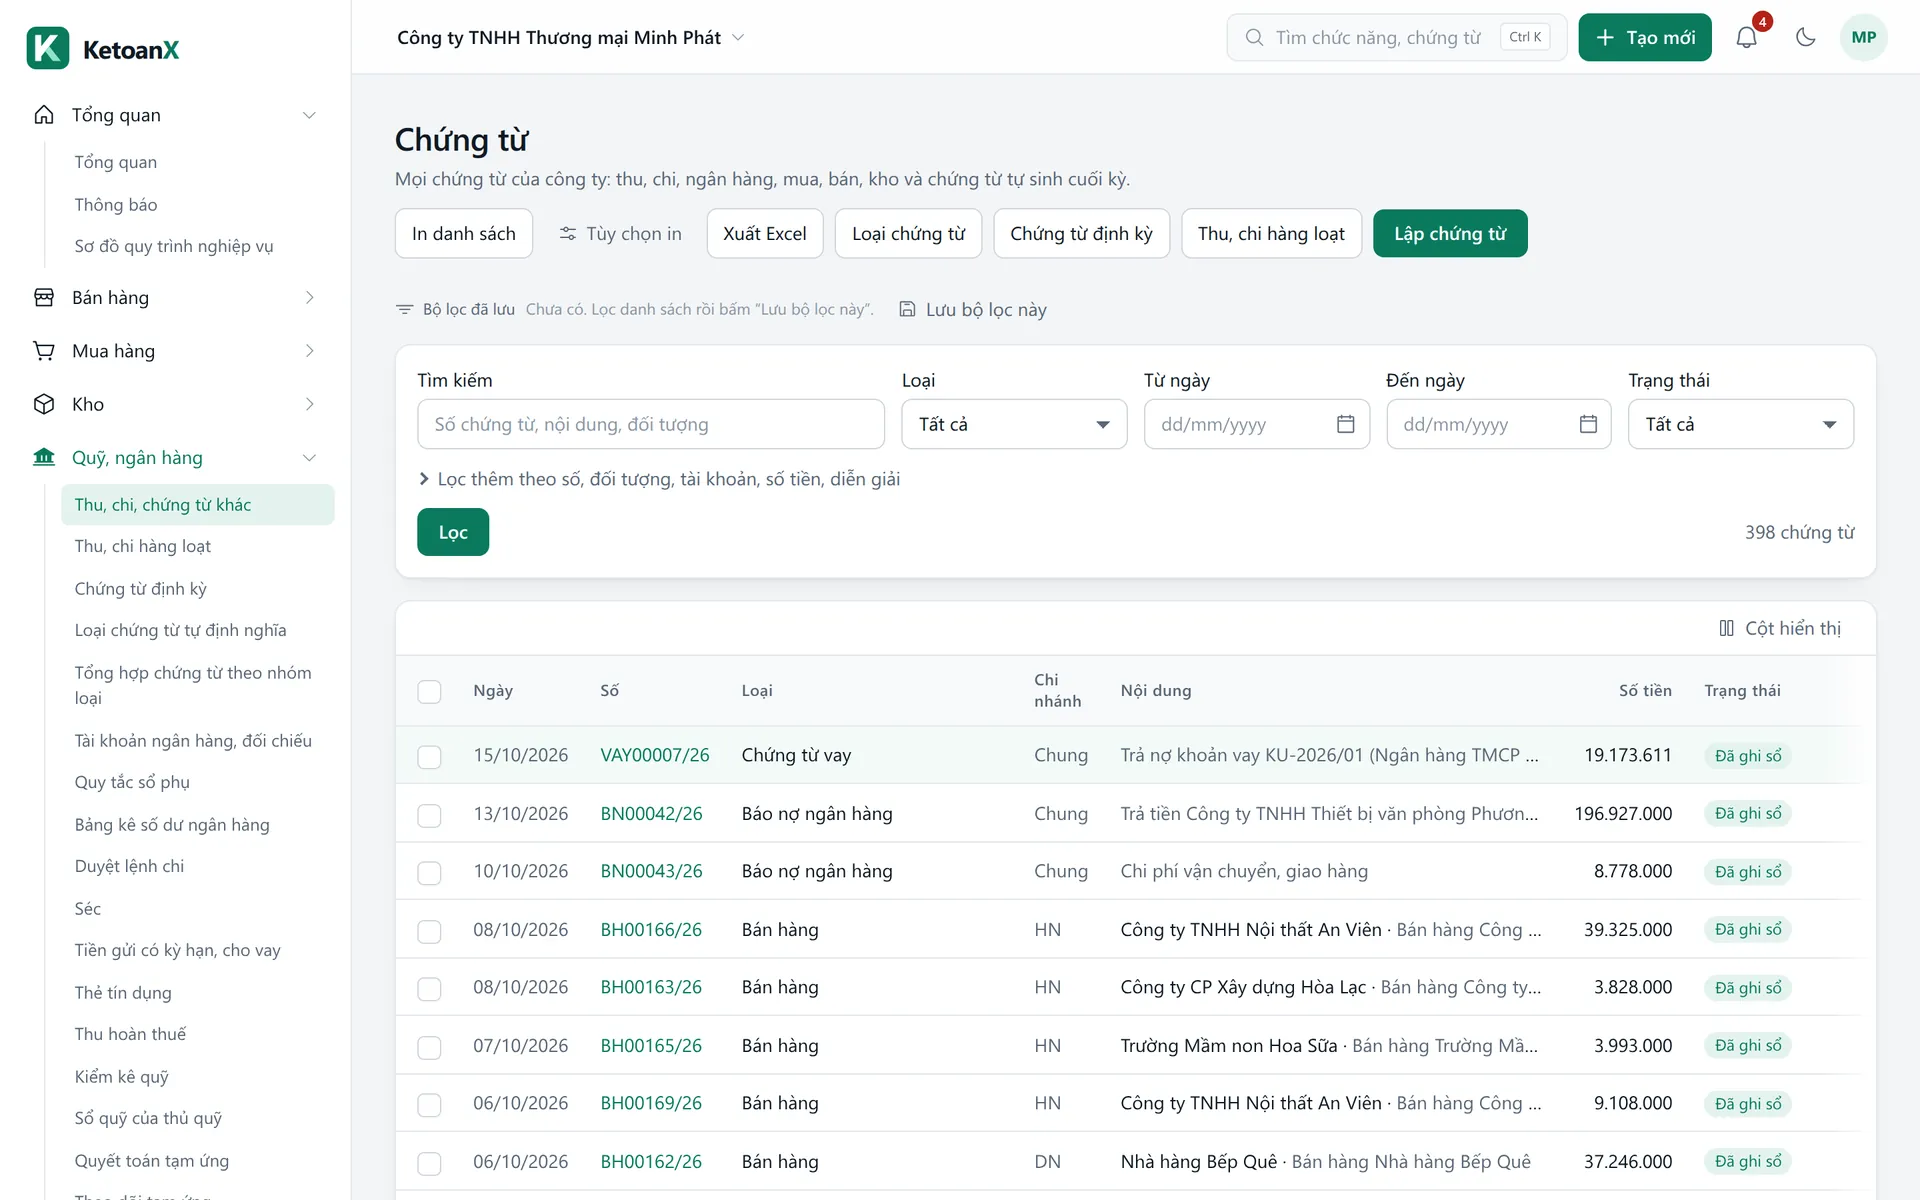
Task: Expand the Bán hàng sidebar menu
Action: pyautogui.click(x=176, y=298)
